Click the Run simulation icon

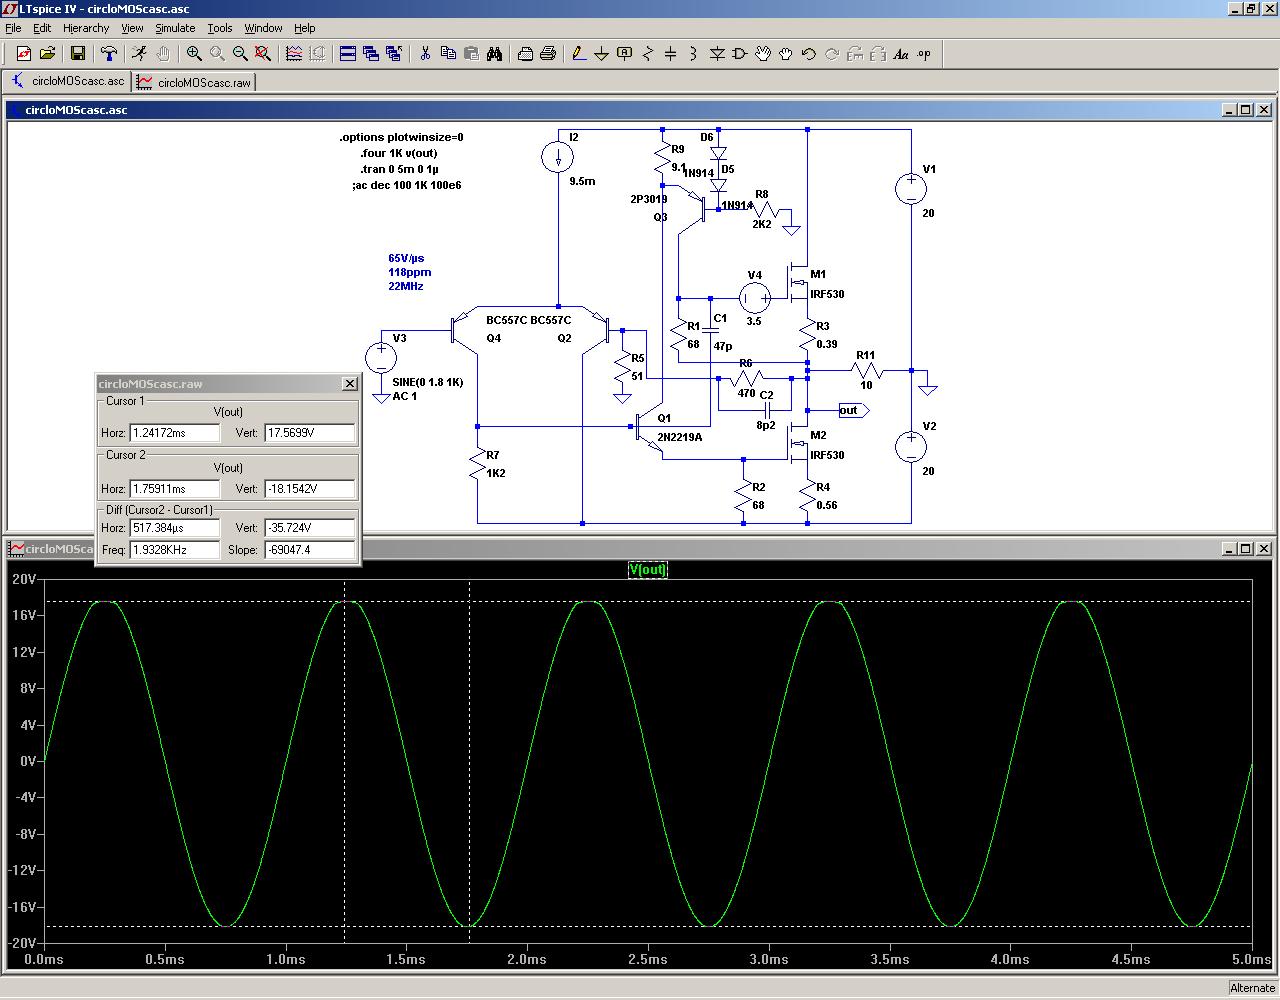click(x=139, y=54)
